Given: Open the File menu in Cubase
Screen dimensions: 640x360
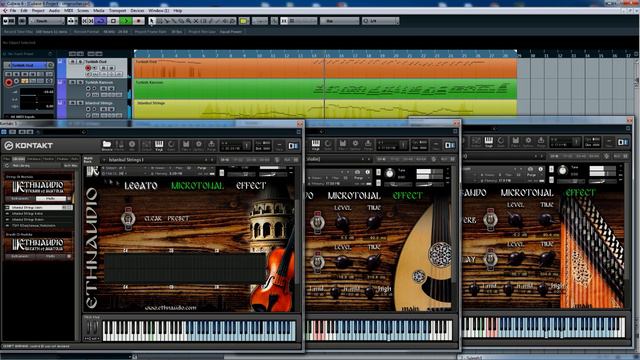Looking at the screenshot, I should (x=13, y=10).
